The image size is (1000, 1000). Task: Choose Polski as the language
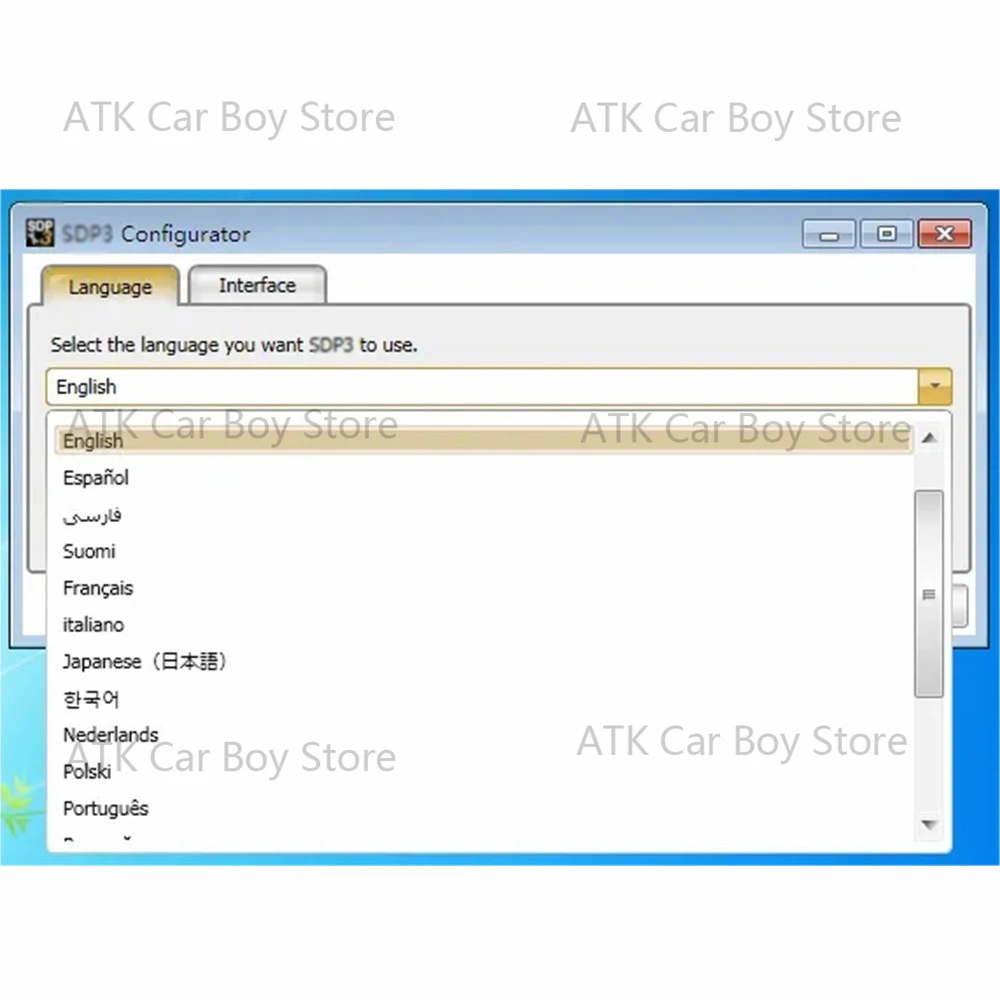(x=483, y=772)
